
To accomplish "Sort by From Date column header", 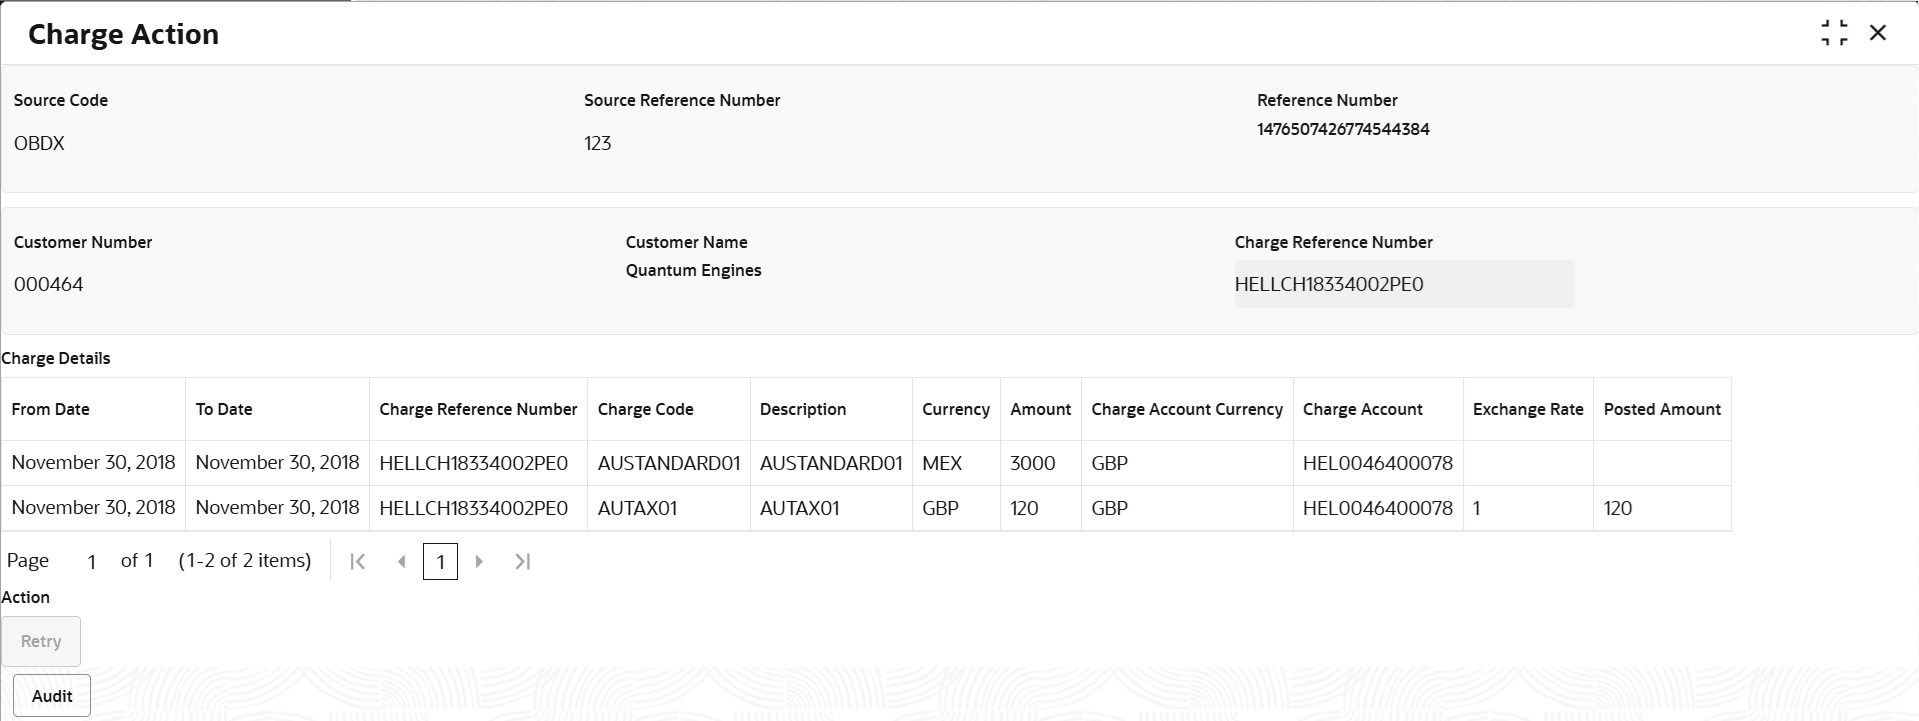I will click(x=51, y=409).
